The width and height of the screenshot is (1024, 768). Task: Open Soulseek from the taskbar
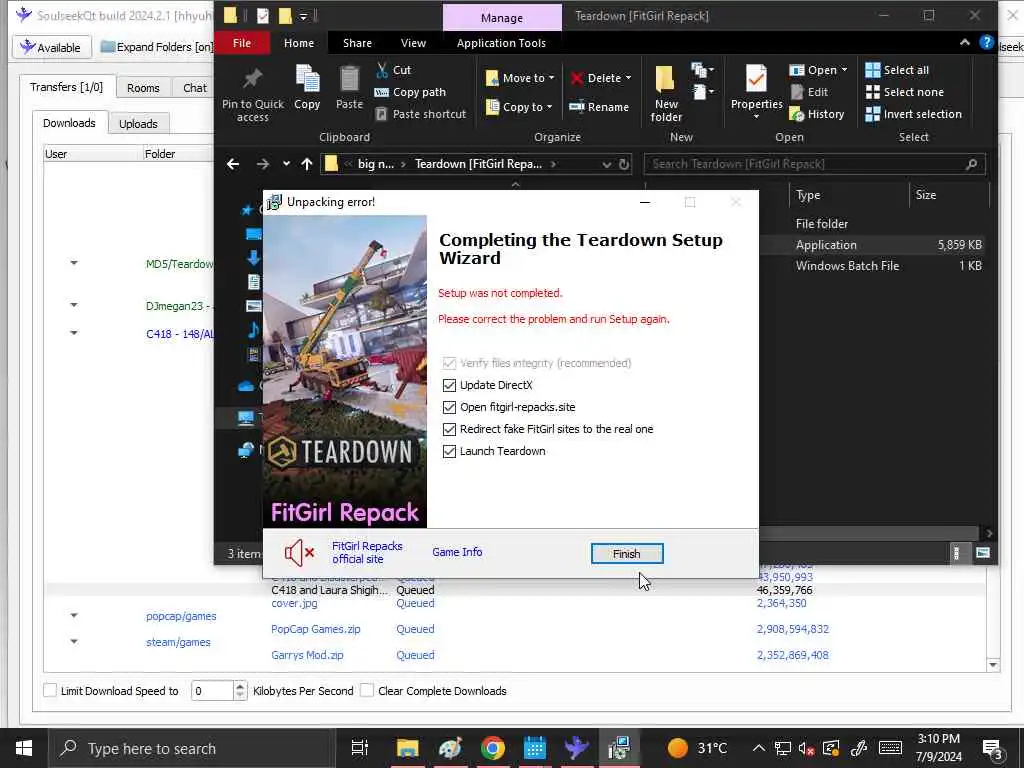(x=576, y=748)
